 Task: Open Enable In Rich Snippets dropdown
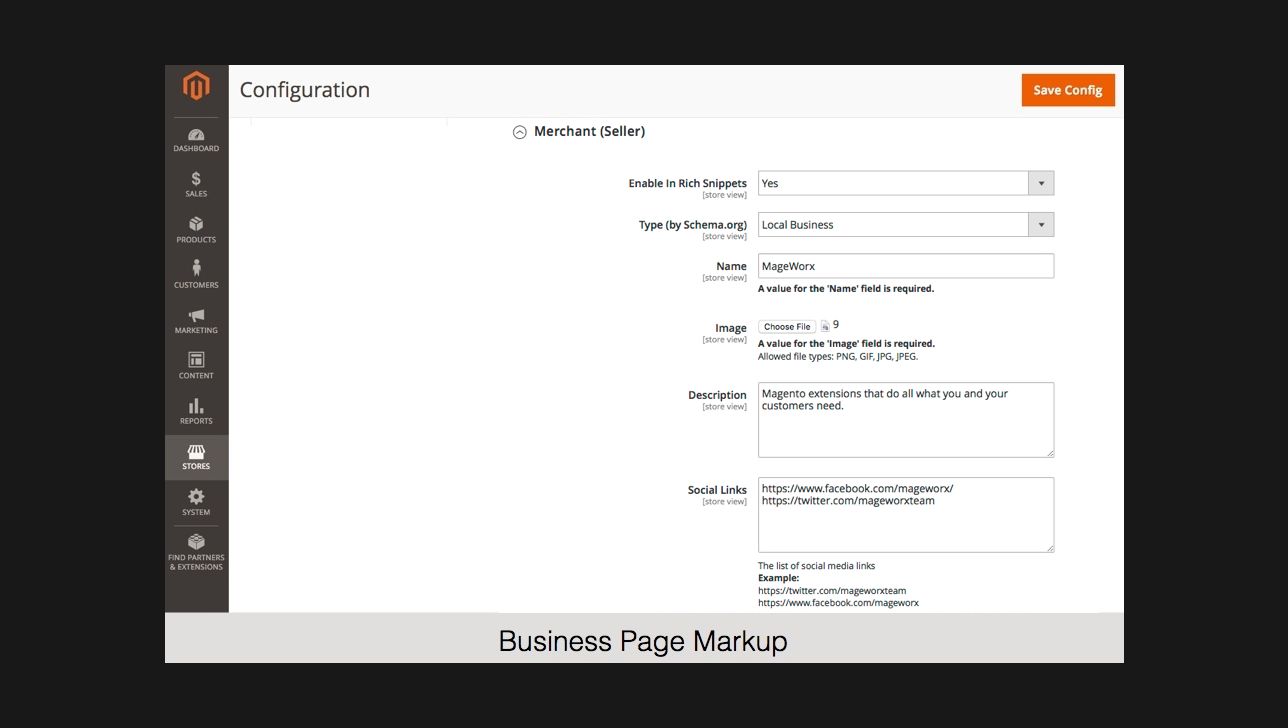click(x=905, y=183)
